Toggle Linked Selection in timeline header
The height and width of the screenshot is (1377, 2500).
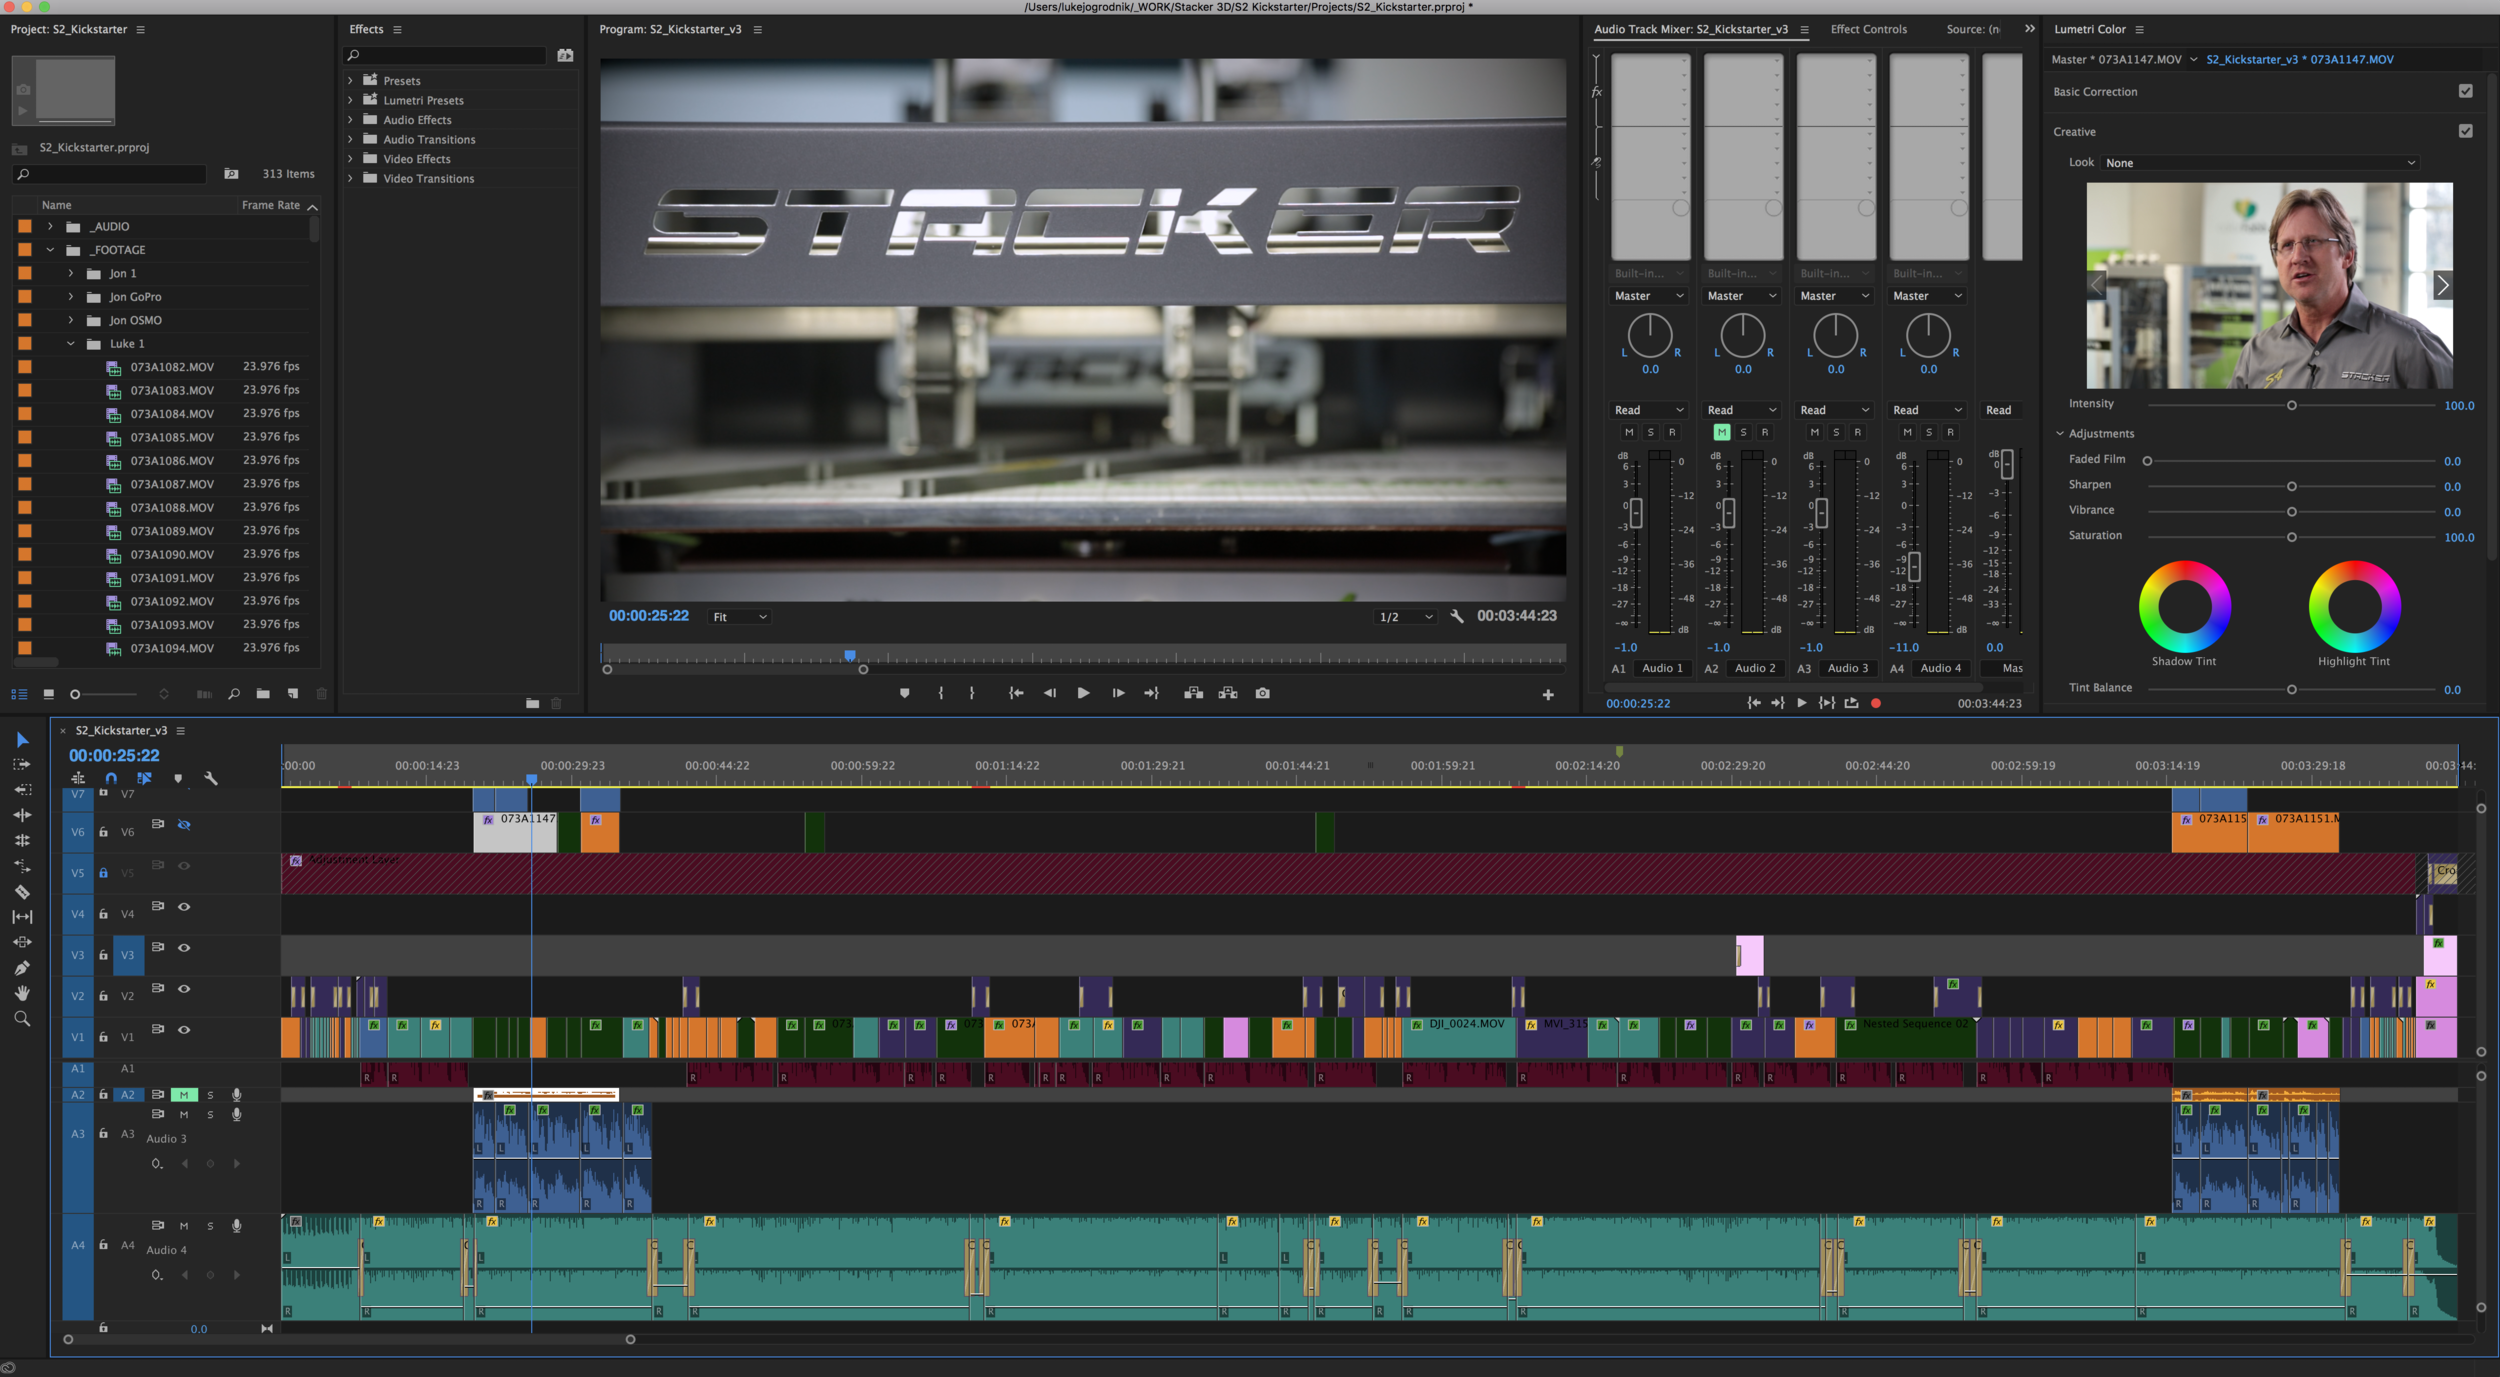[x=144, y=778]
